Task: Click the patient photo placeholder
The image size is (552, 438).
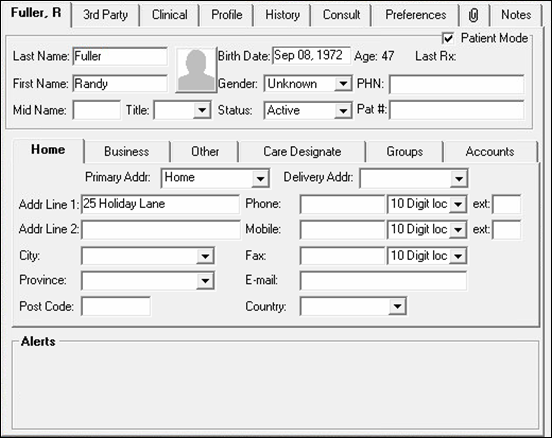Action: point(196,70)
